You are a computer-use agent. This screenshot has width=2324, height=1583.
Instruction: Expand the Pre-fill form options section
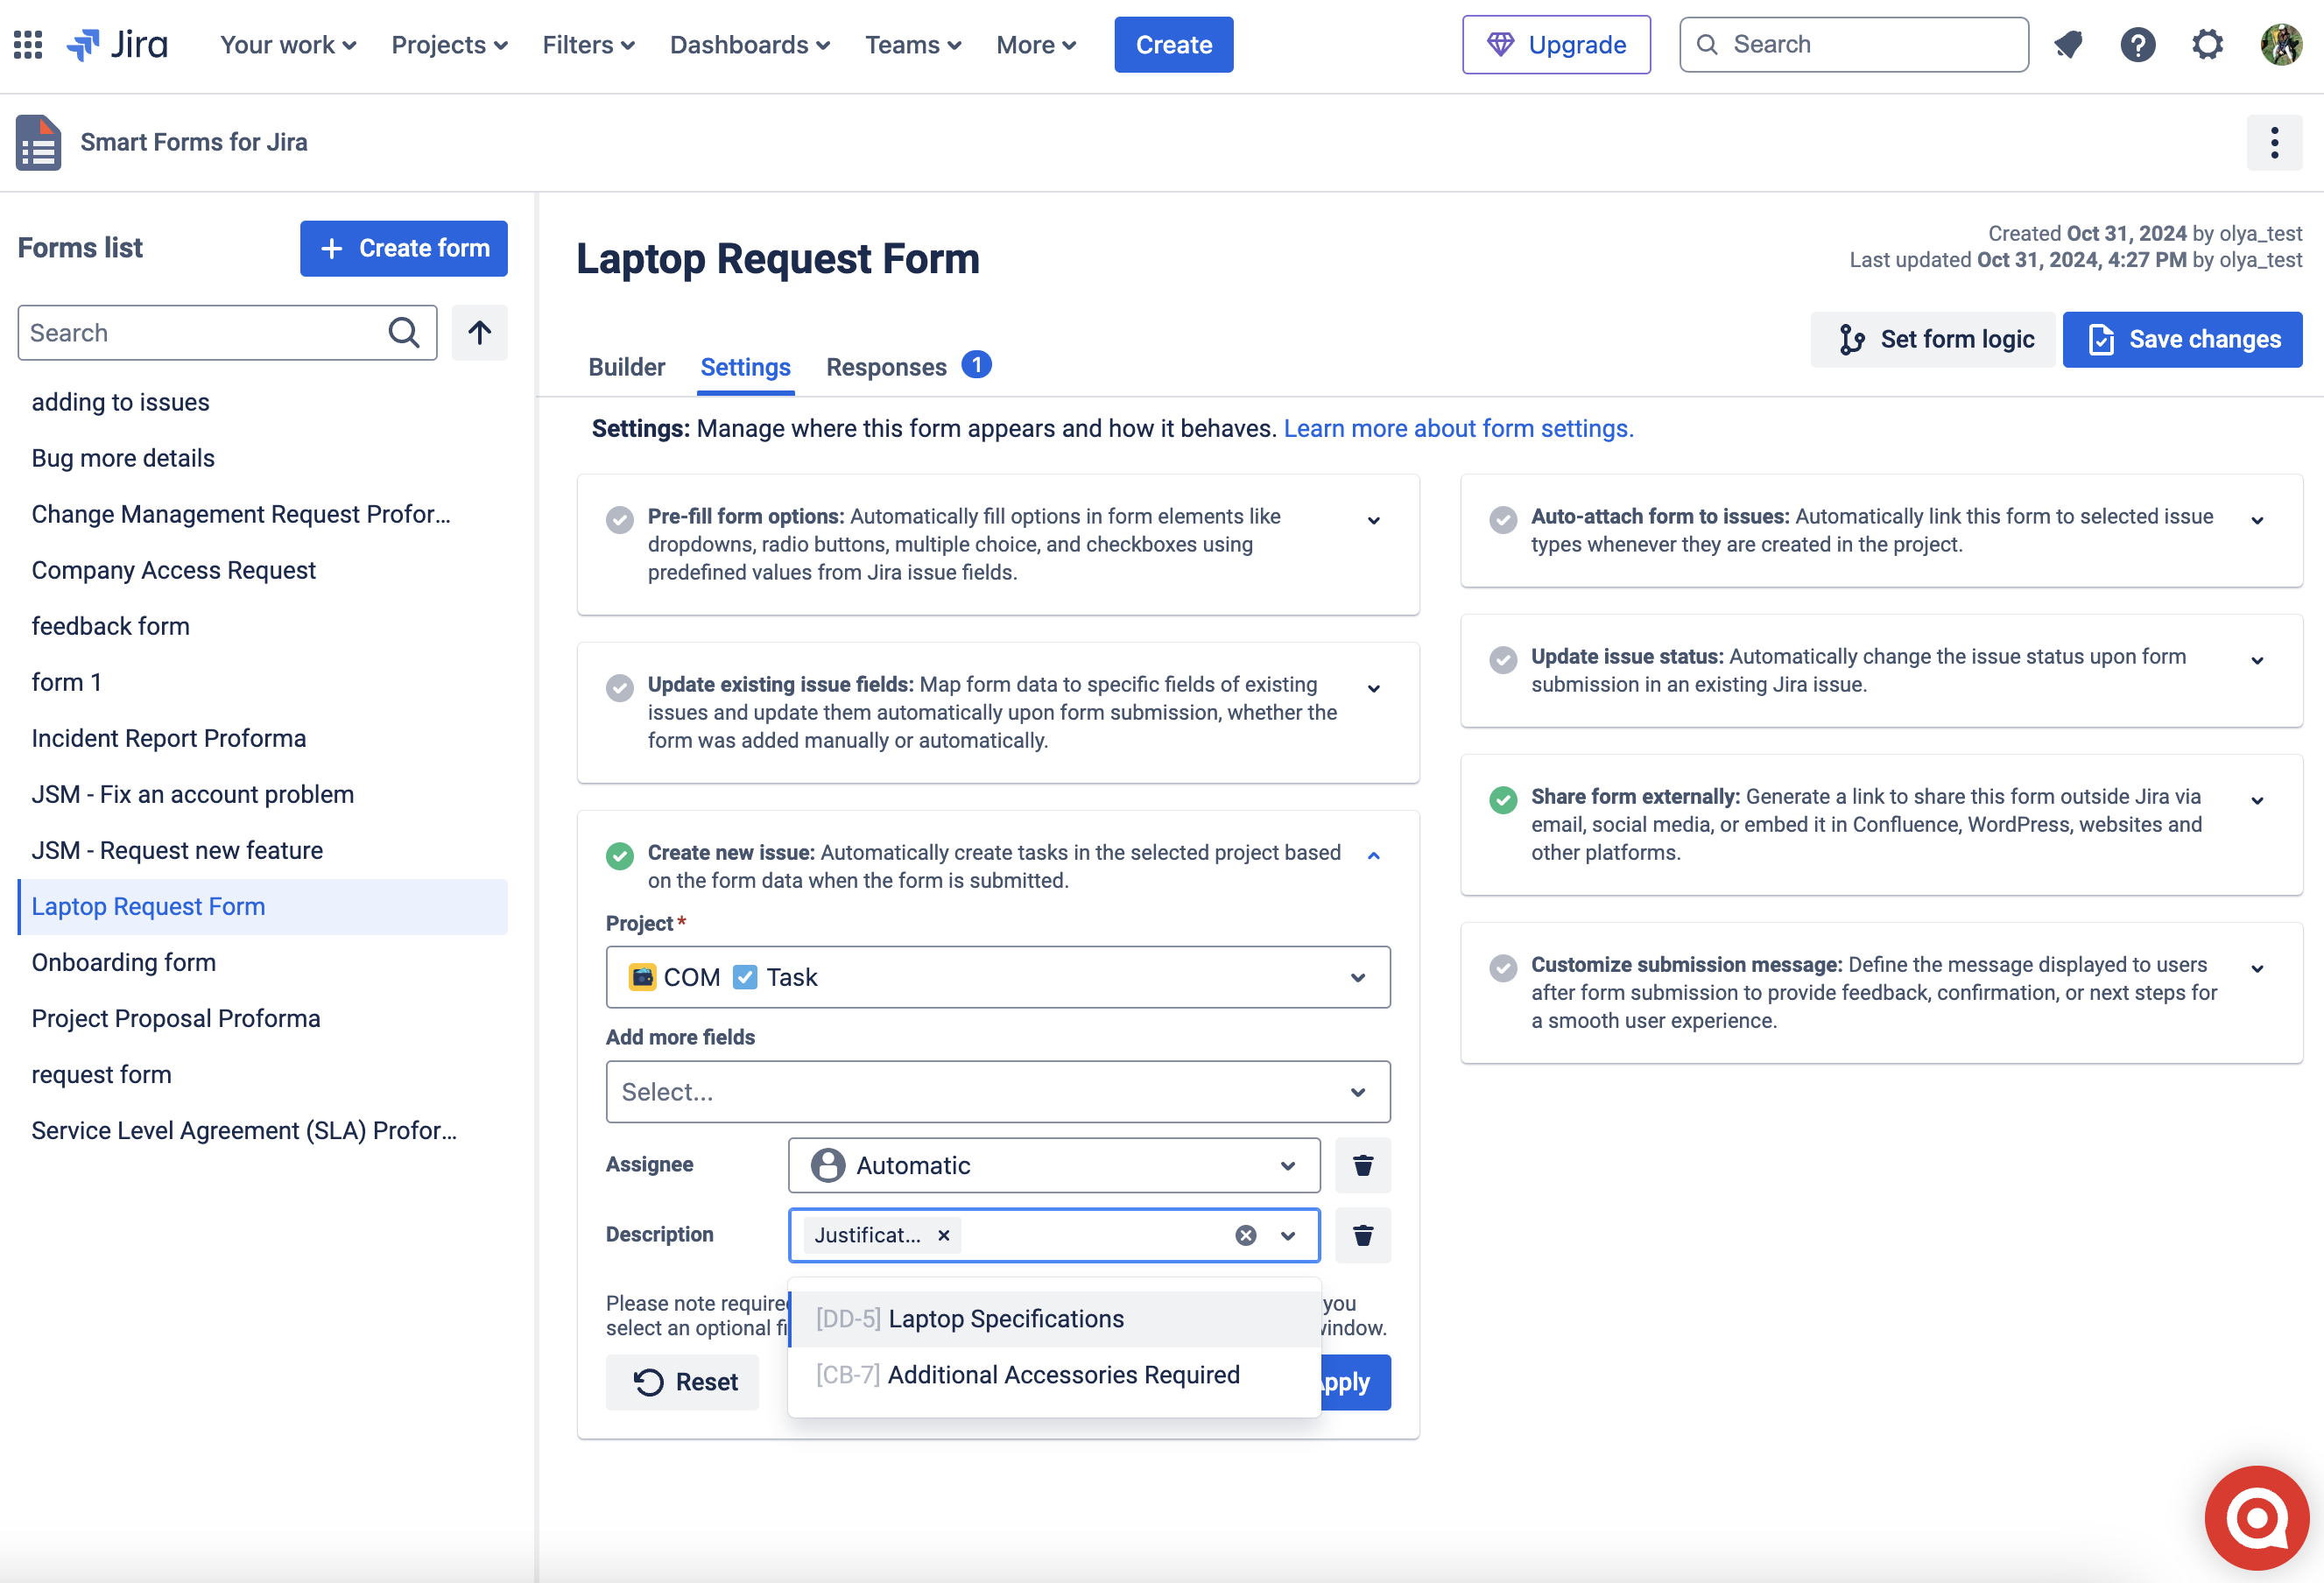[1374, 520]
